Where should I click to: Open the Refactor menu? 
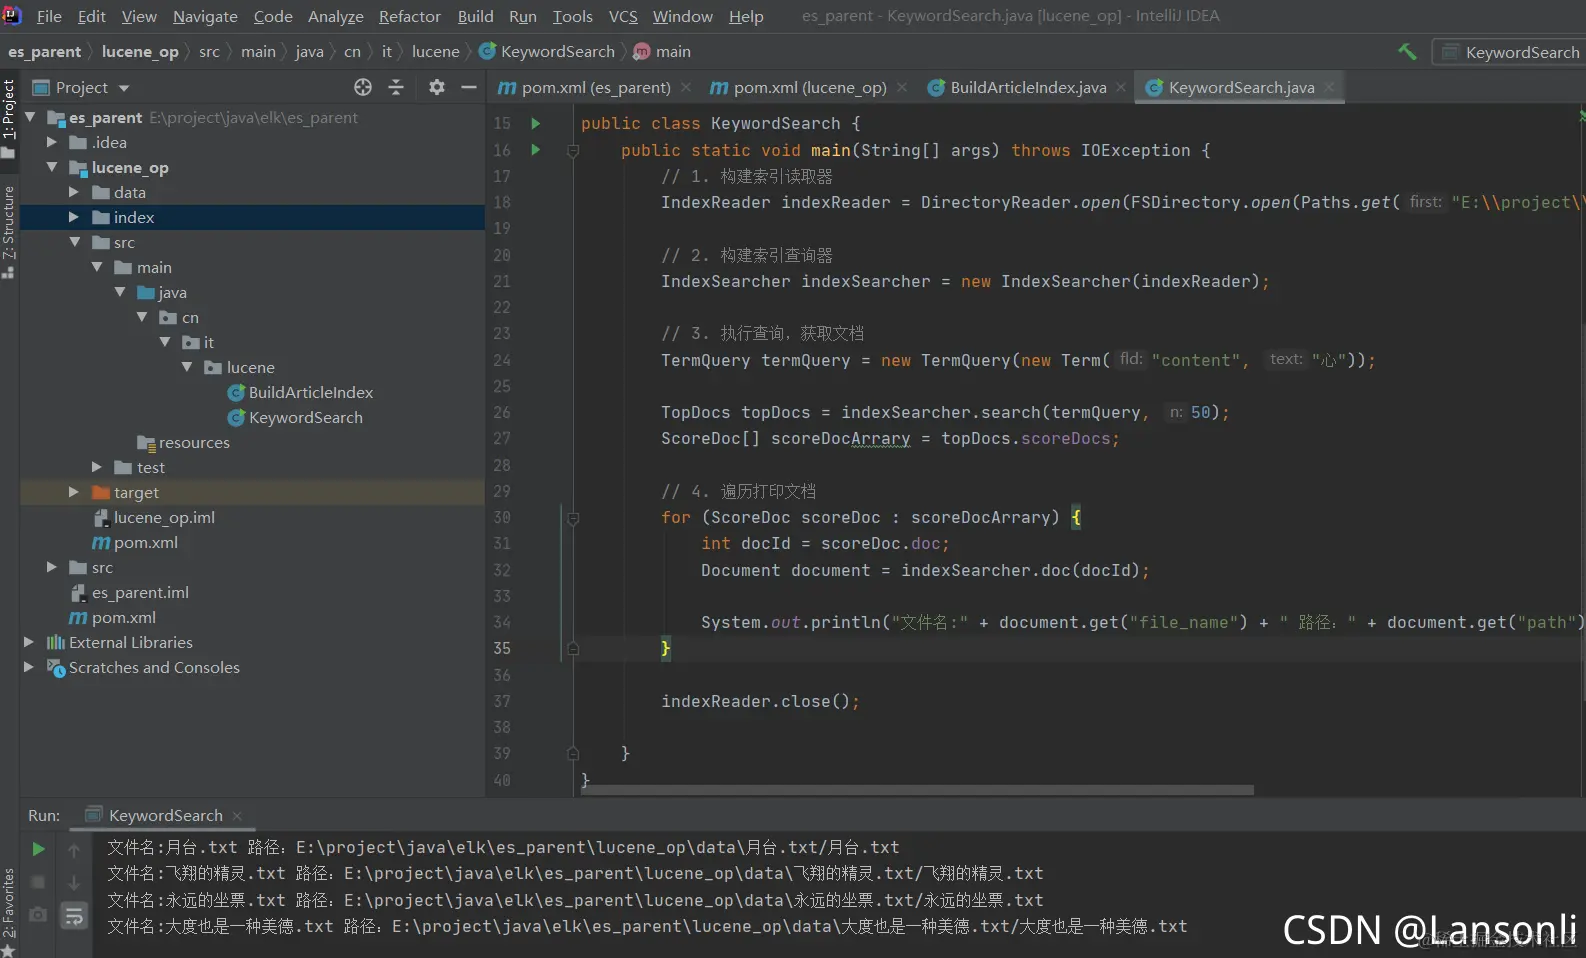pyautogui.click(x=409, y=16)
